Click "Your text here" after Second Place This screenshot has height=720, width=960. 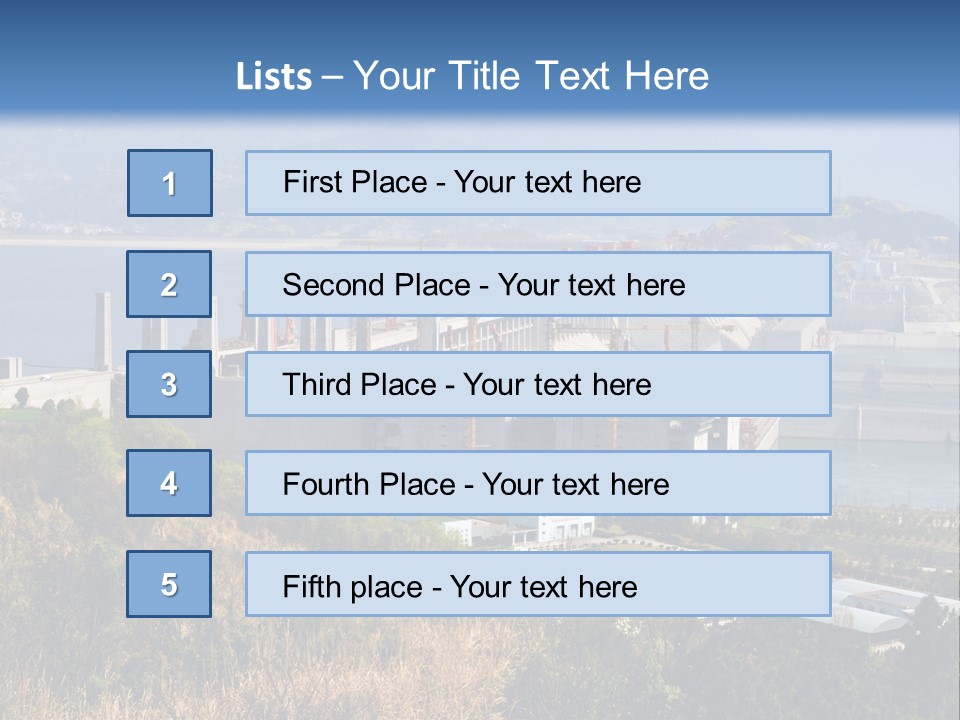coord(591,285)
